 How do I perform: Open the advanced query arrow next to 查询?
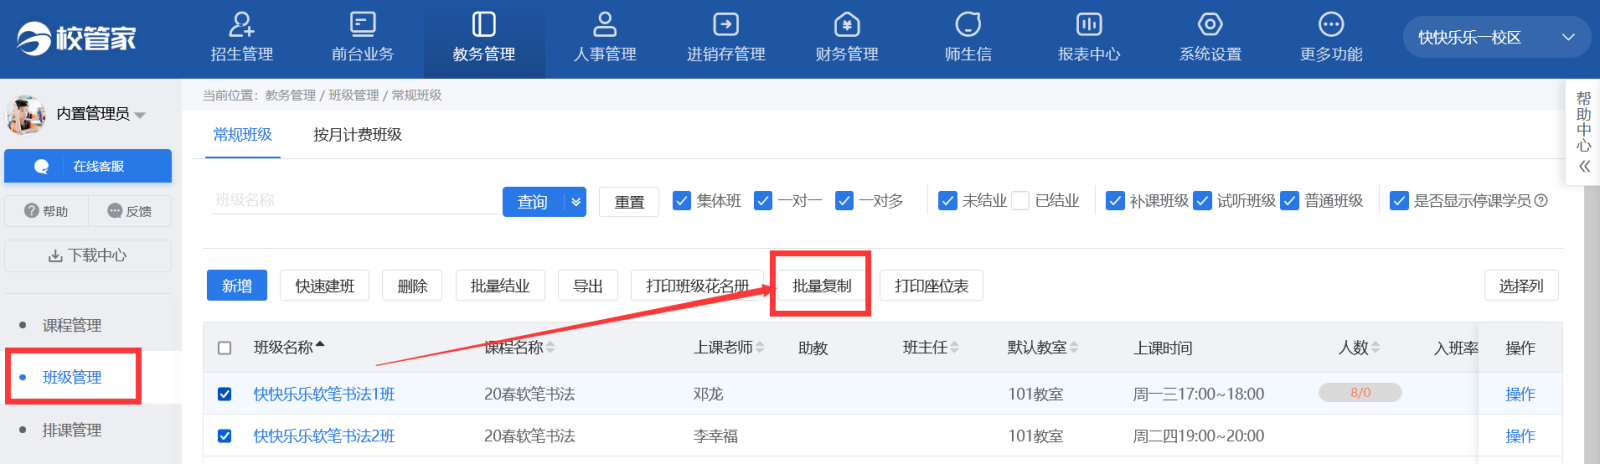[x=576, y=202]
